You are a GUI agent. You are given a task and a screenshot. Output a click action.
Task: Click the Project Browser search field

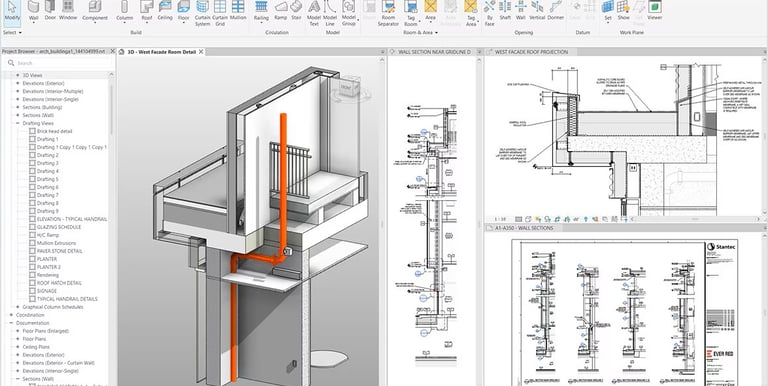click(59, 63)
